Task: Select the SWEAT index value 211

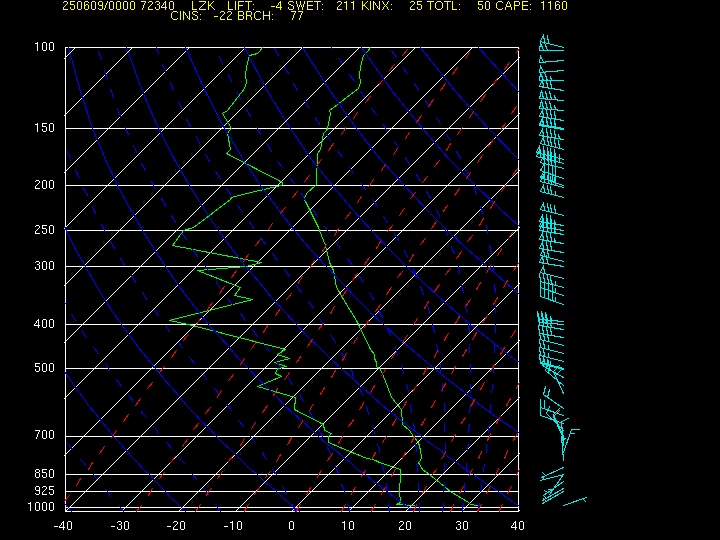Action: 345,6
